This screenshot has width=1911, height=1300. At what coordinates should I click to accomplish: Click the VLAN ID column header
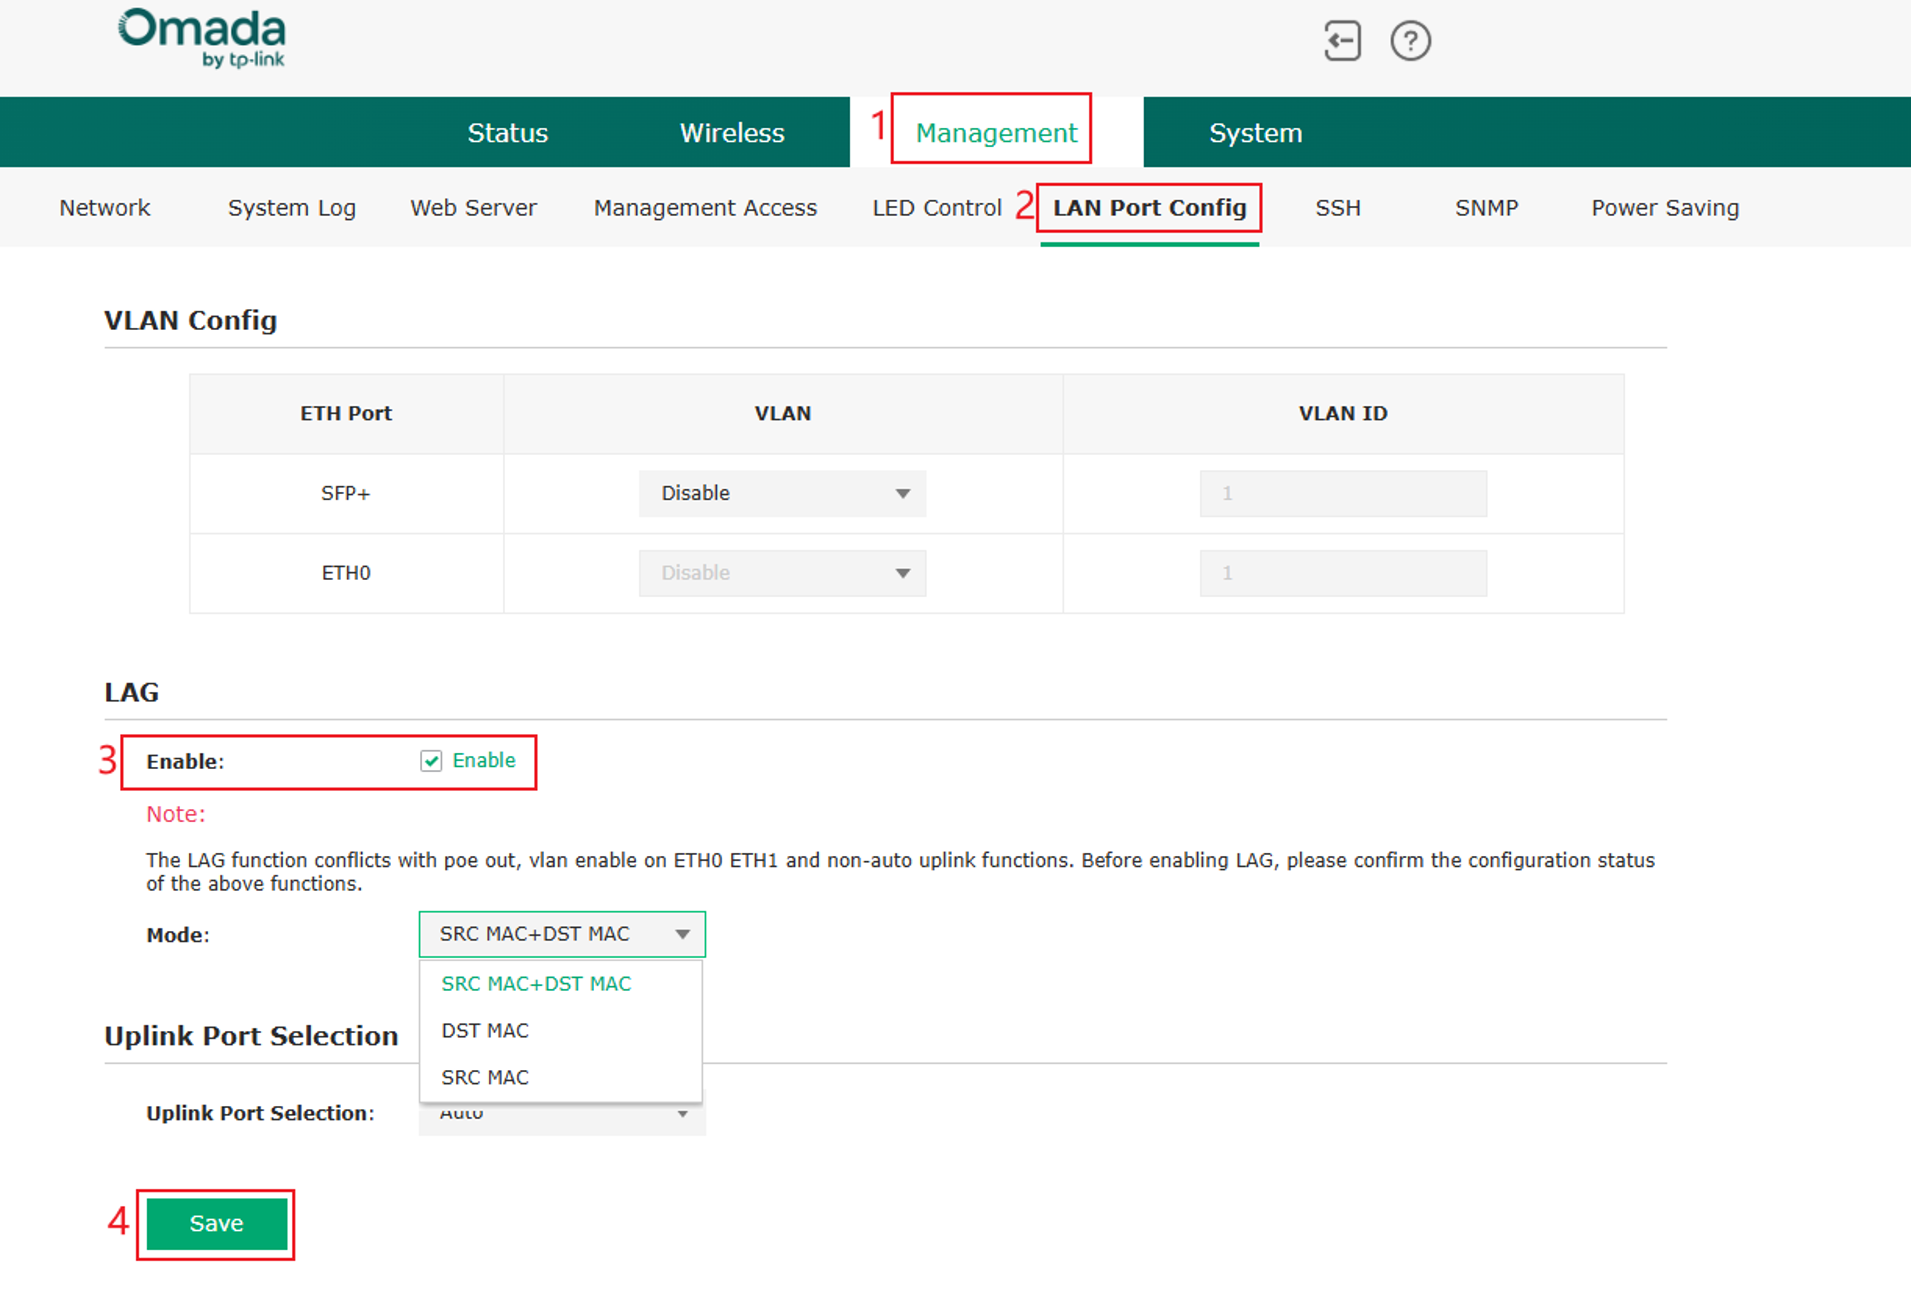click(1343, 413)
